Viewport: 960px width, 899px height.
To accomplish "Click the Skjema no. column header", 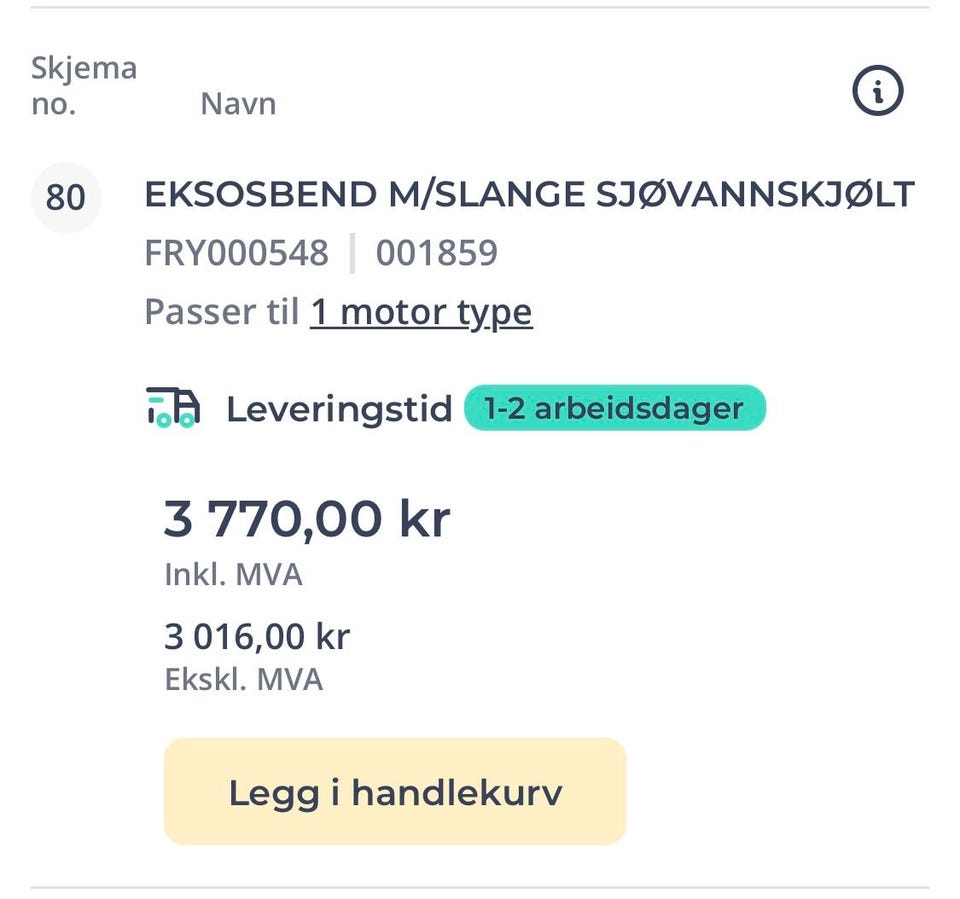I will pos(83,86).
